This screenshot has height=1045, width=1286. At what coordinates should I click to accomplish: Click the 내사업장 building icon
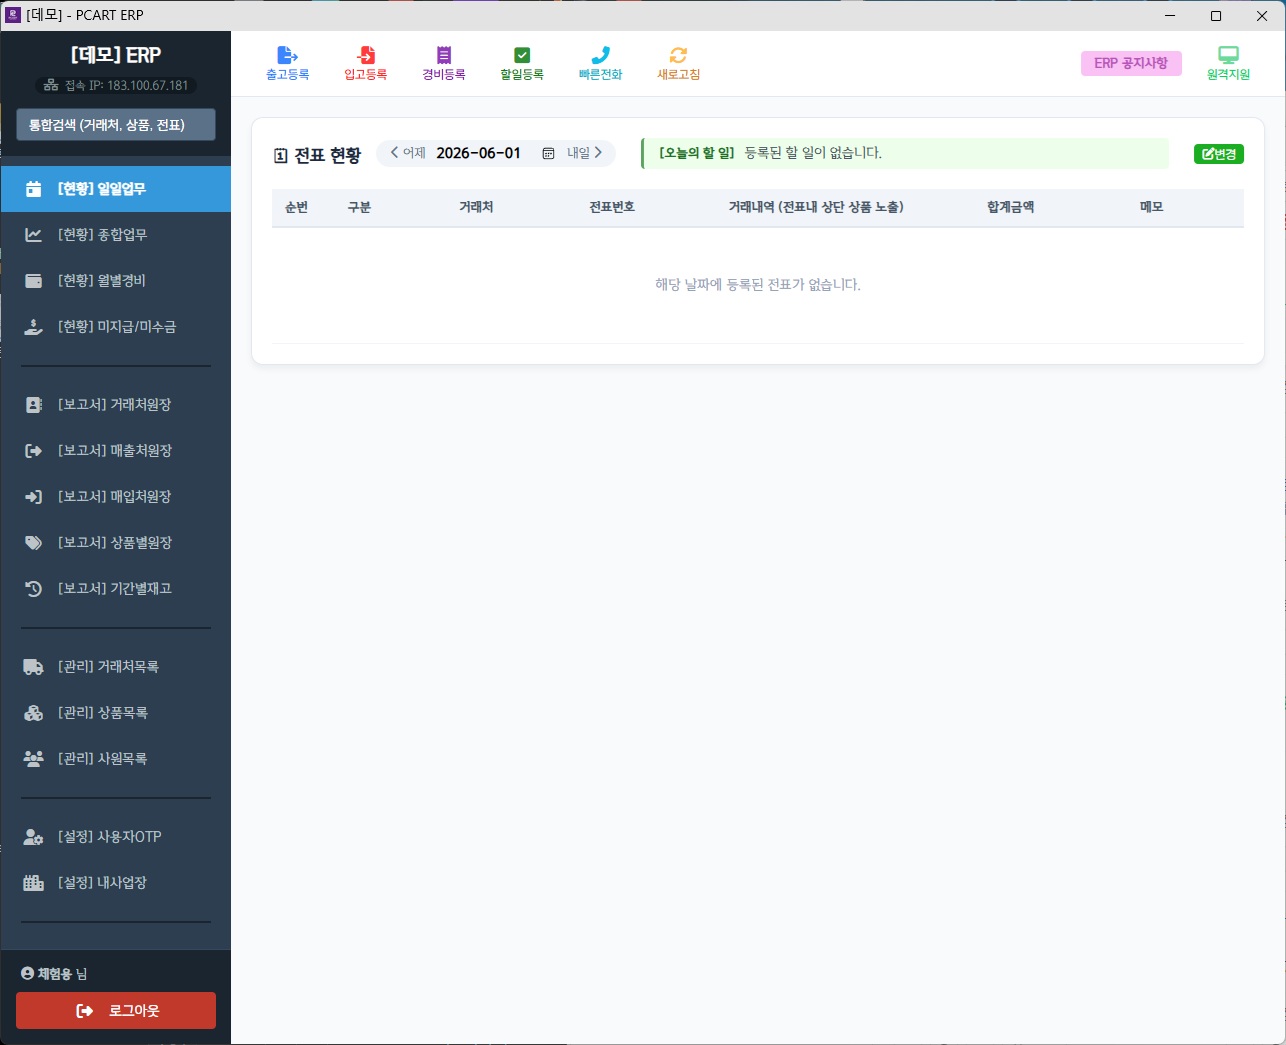[x=33, y=883]
